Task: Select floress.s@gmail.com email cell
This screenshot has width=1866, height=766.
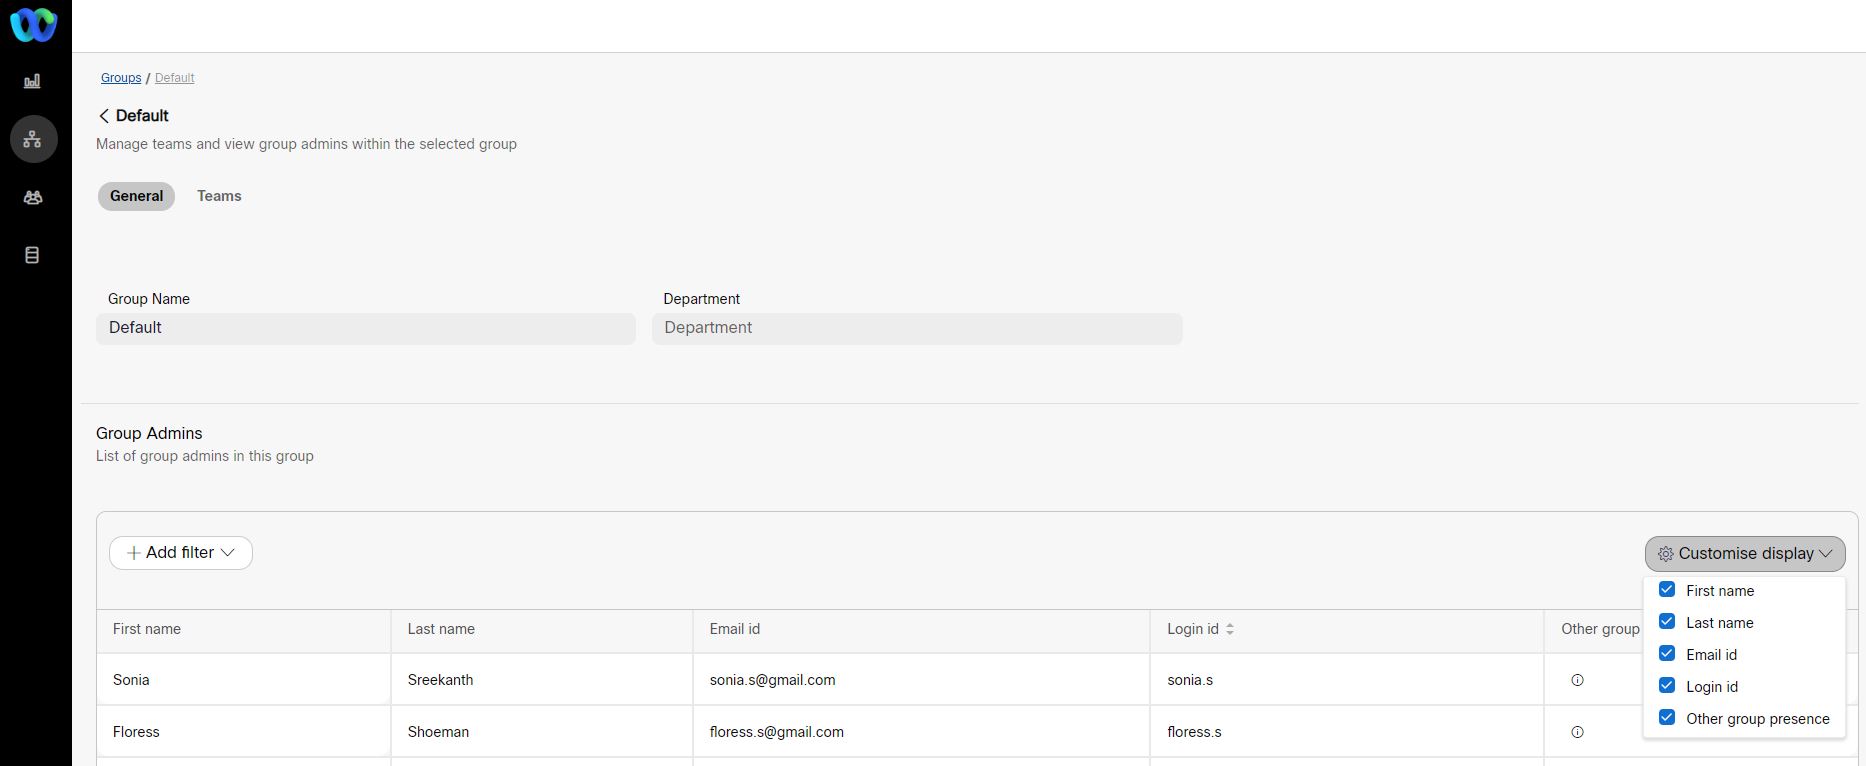Action: [x=921, y=732]
